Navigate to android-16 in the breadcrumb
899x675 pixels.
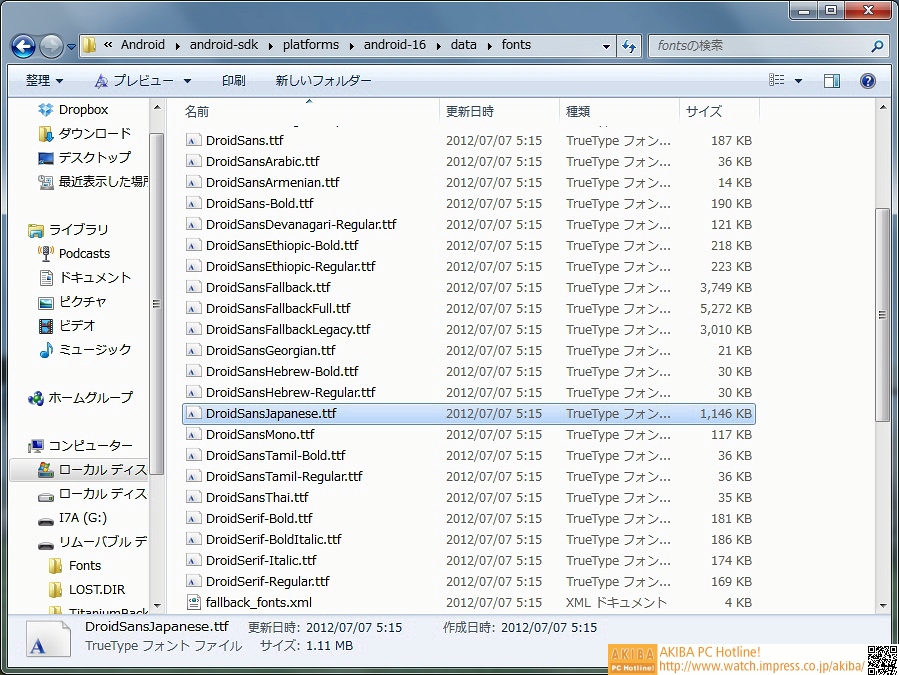393,45
